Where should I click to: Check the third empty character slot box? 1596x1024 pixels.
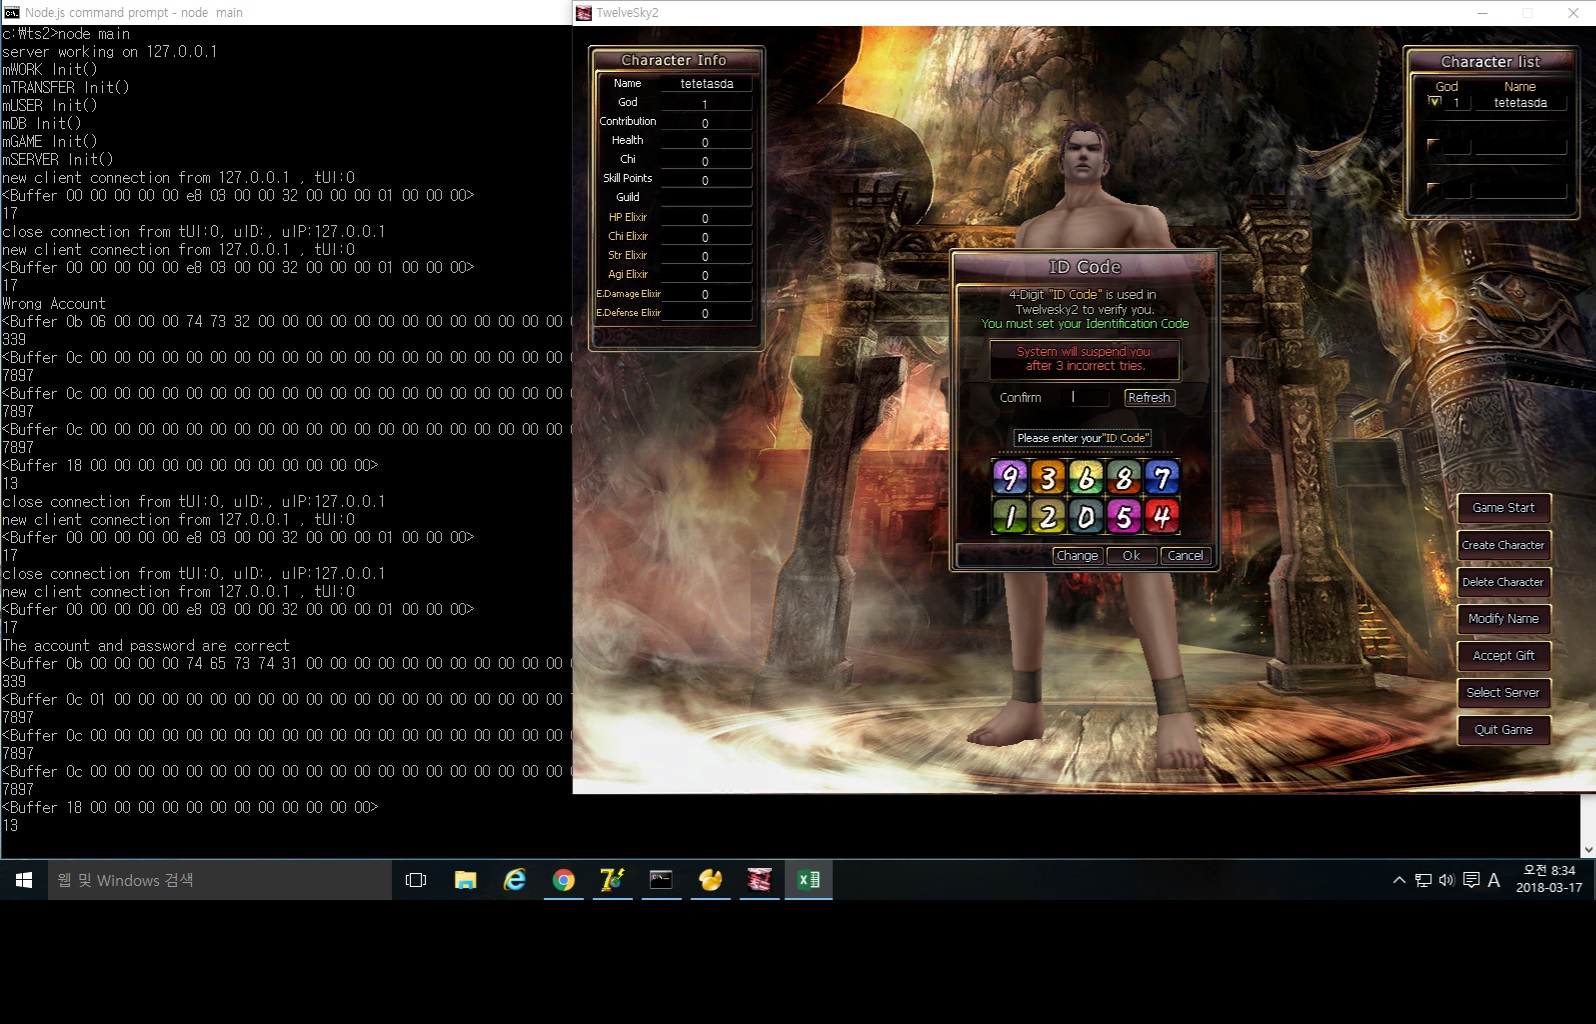[x=1433, y=189]
